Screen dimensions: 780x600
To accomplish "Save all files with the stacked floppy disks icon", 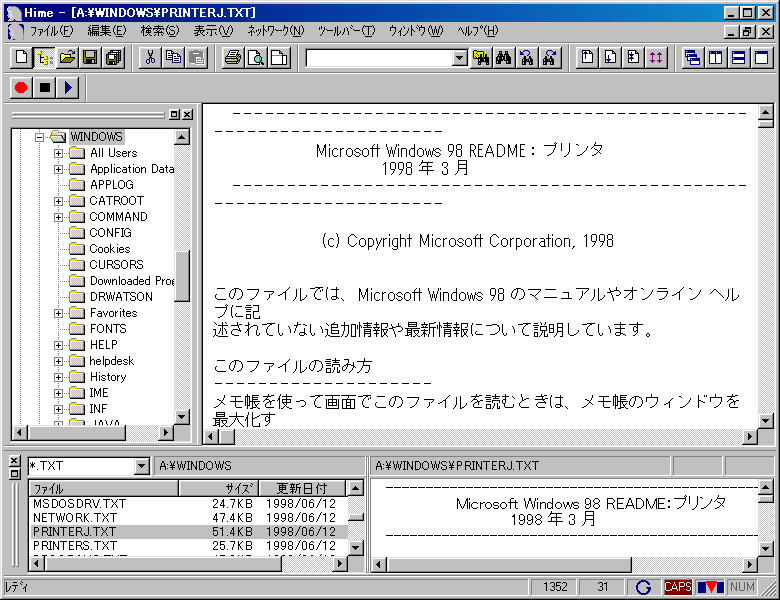I will [x=113, y=58].
